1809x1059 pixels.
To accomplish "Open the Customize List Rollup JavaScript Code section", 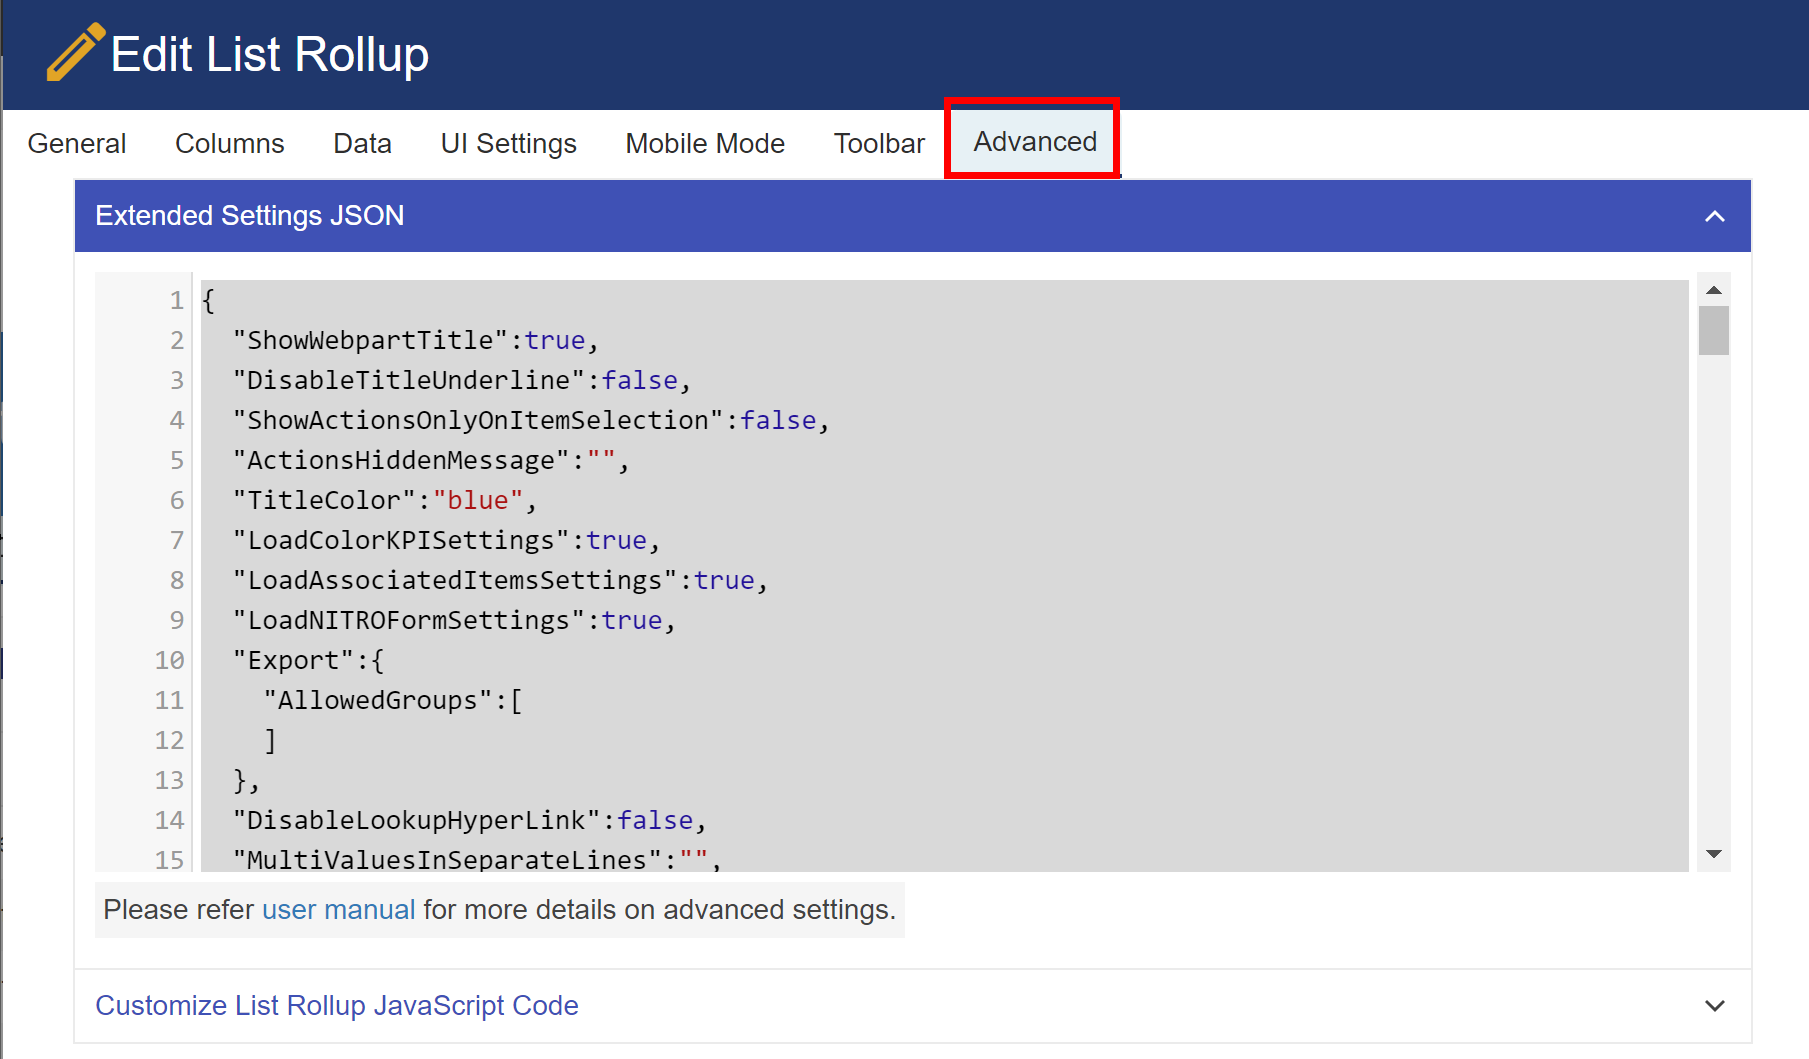I will coord(337,1005).
